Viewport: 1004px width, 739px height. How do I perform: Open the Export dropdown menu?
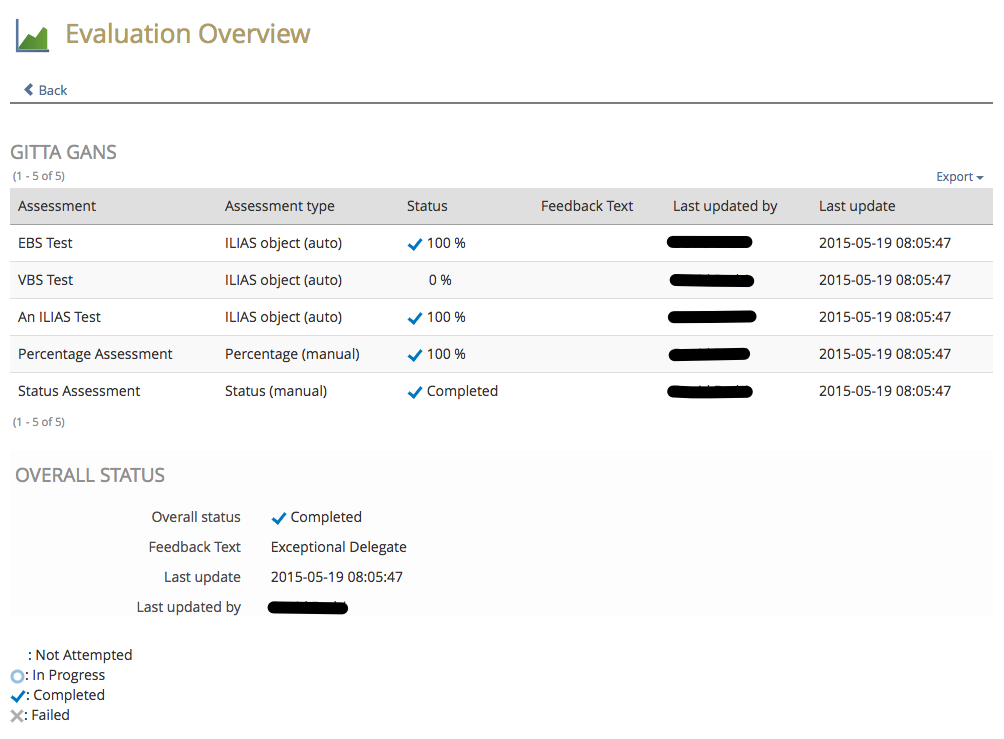[959, 177]
